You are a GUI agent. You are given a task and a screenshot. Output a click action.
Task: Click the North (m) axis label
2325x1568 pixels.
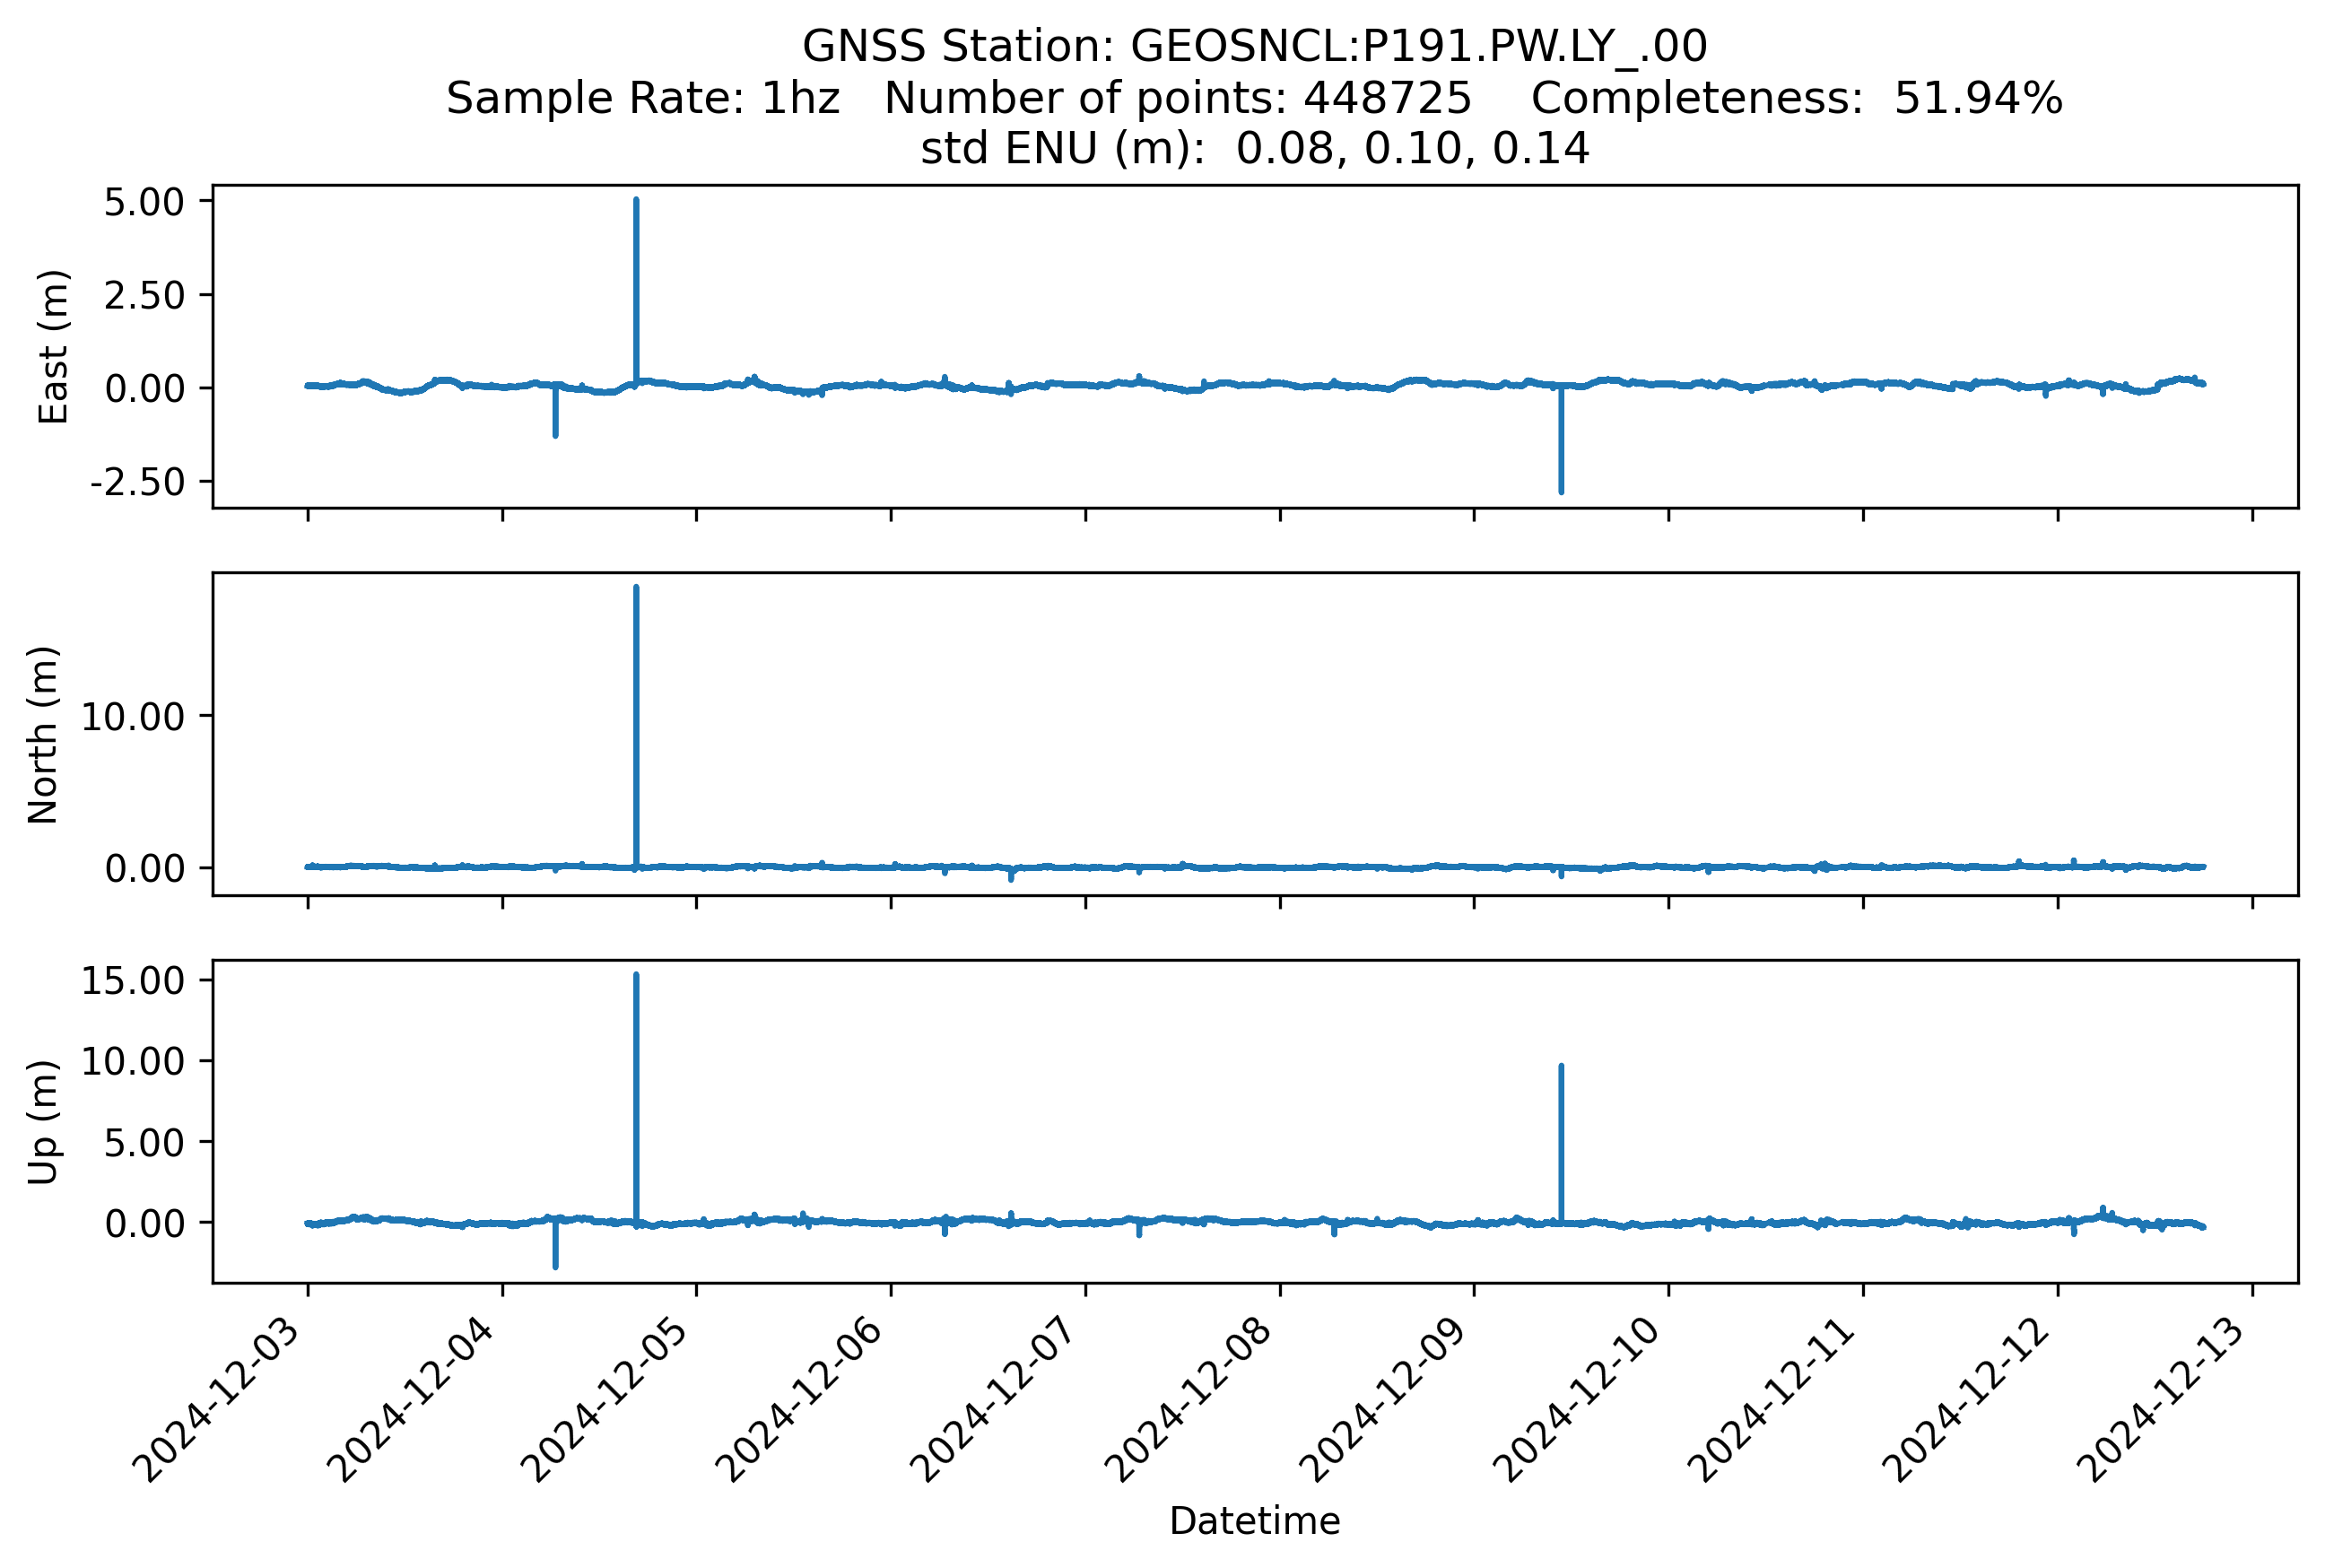[43, 735]
